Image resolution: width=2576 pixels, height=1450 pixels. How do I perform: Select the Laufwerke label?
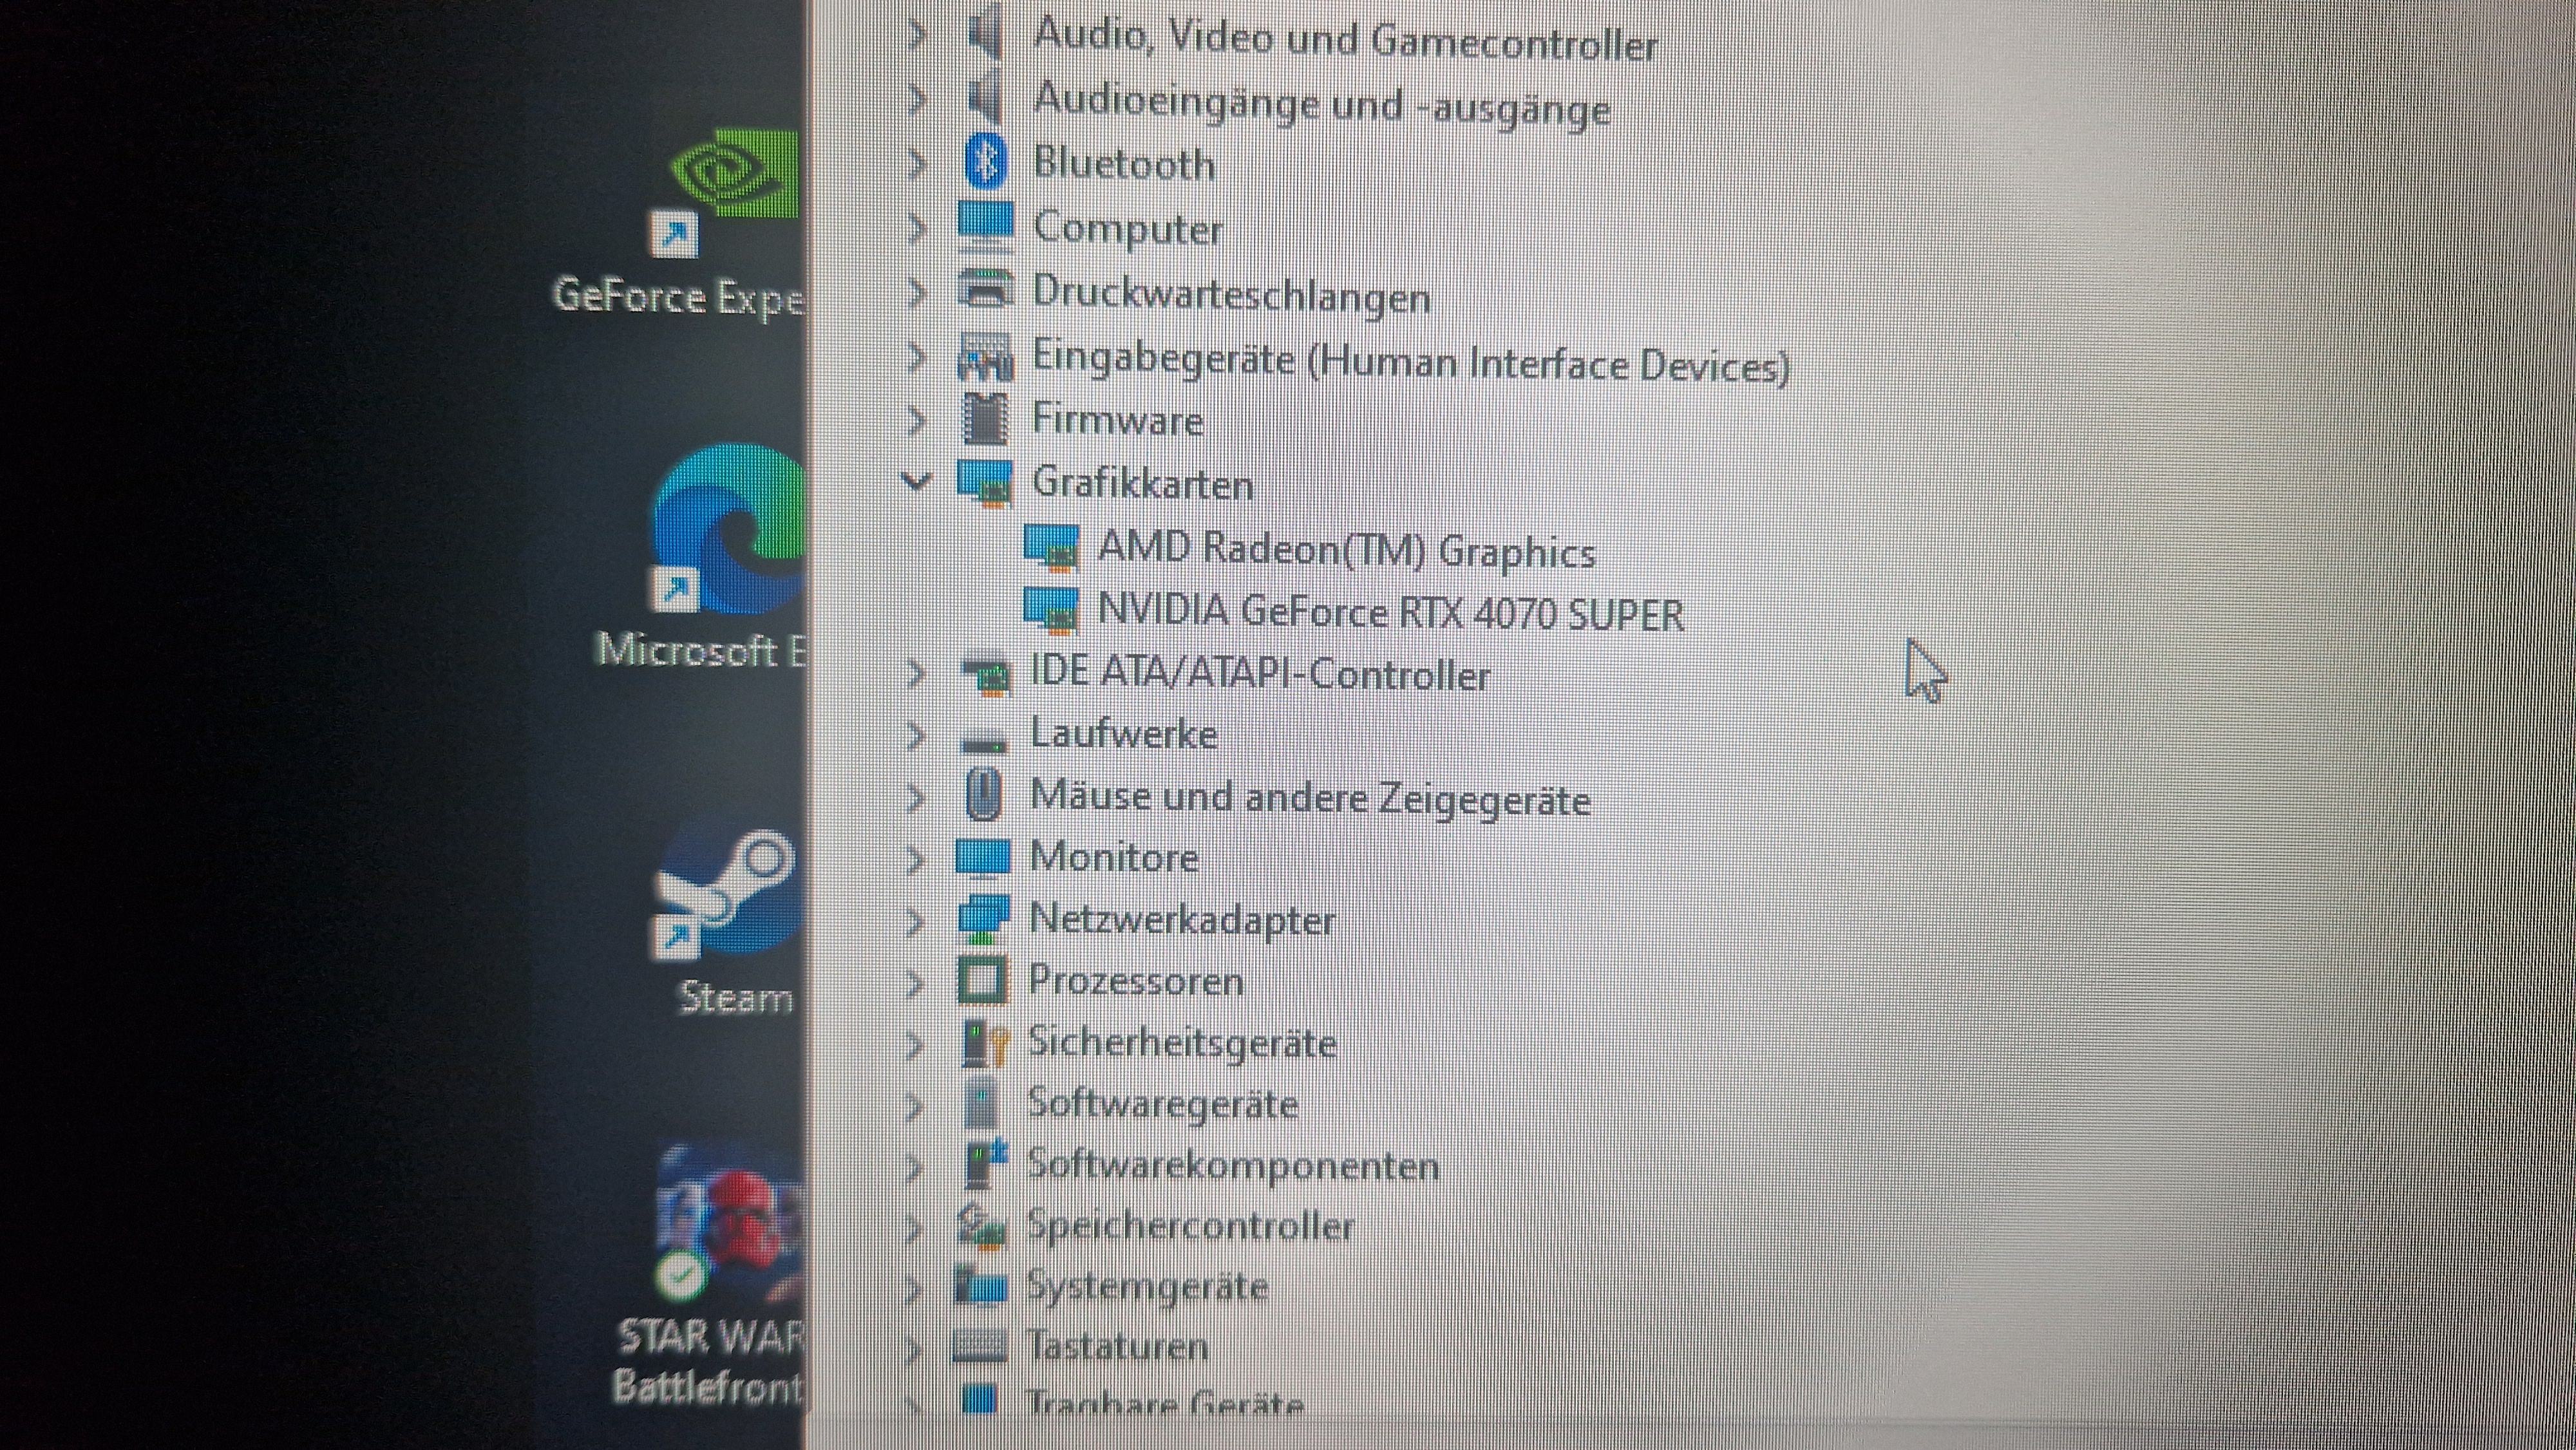coord(1124,734)
